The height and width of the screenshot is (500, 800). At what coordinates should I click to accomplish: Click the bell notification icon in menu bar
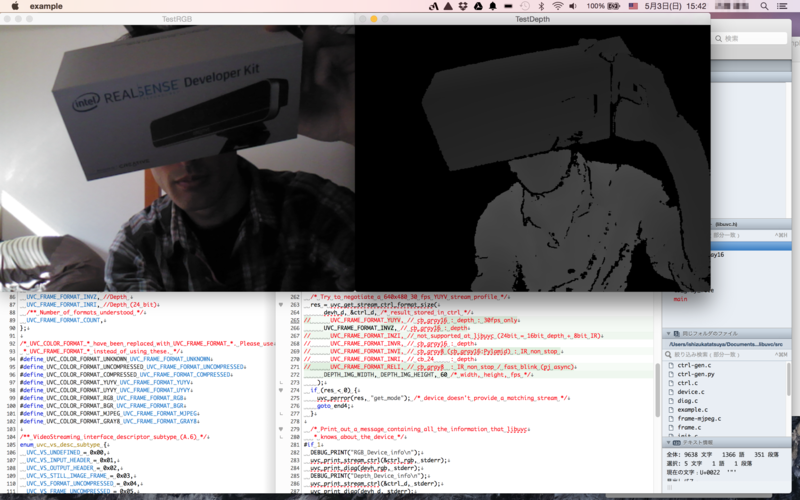click(x=493, y=6)
